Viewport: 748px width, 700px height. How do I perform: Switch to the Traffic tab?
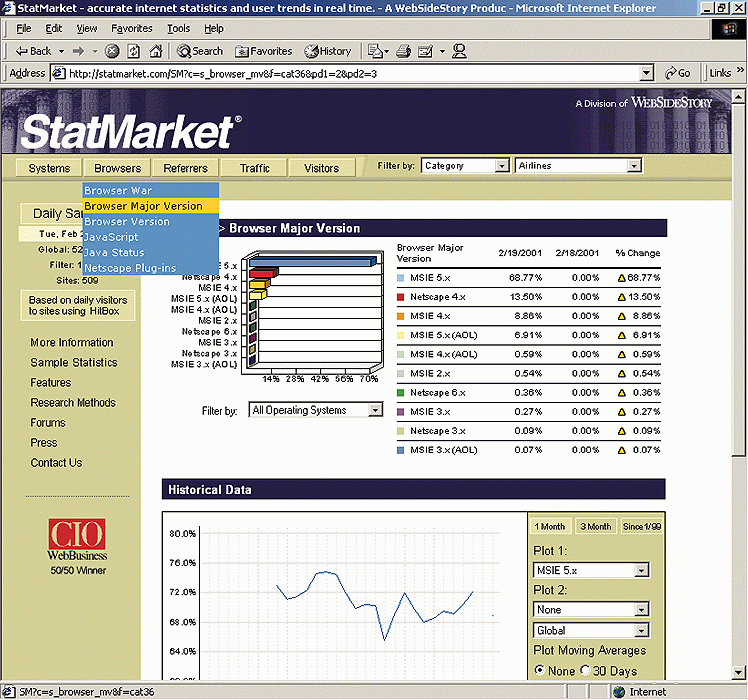tap(254, 168)
